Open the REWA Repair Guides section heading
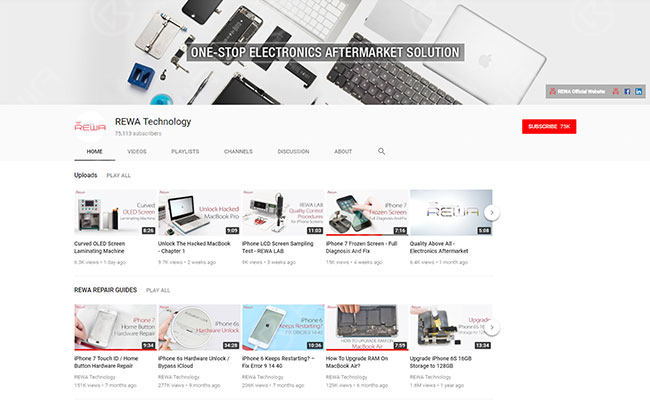 (105, 290)
